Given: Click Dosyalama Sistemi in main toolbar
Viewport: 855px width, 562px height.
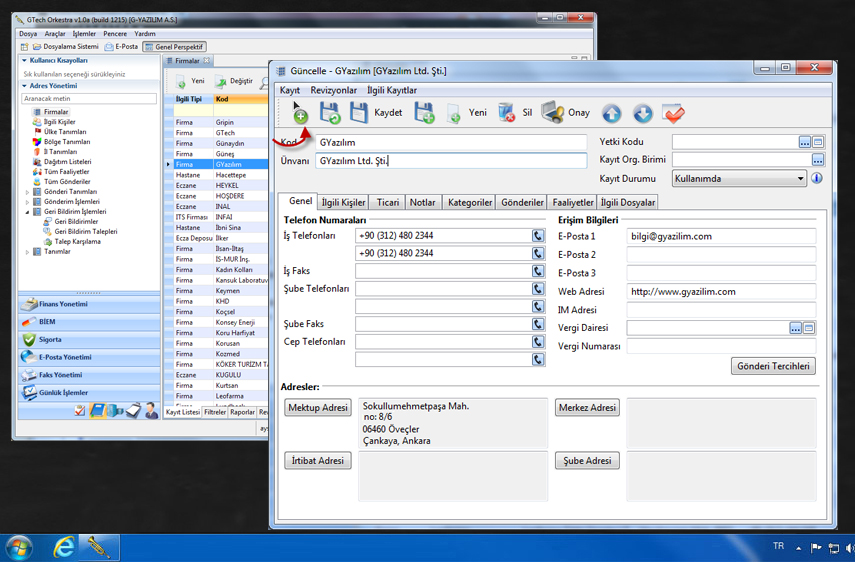Looking at the screenshot, I should 66,47.
